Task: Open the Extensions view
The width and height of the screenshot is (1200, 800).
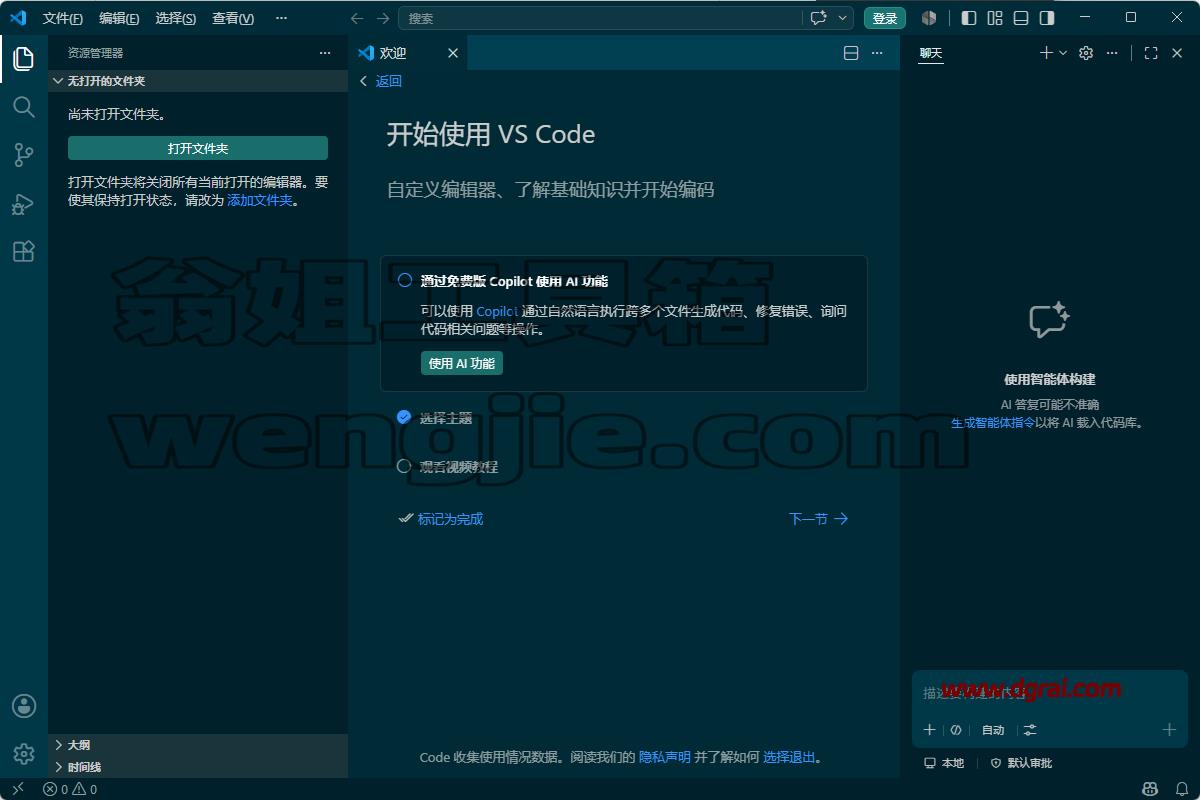Action: pos(24,252)
